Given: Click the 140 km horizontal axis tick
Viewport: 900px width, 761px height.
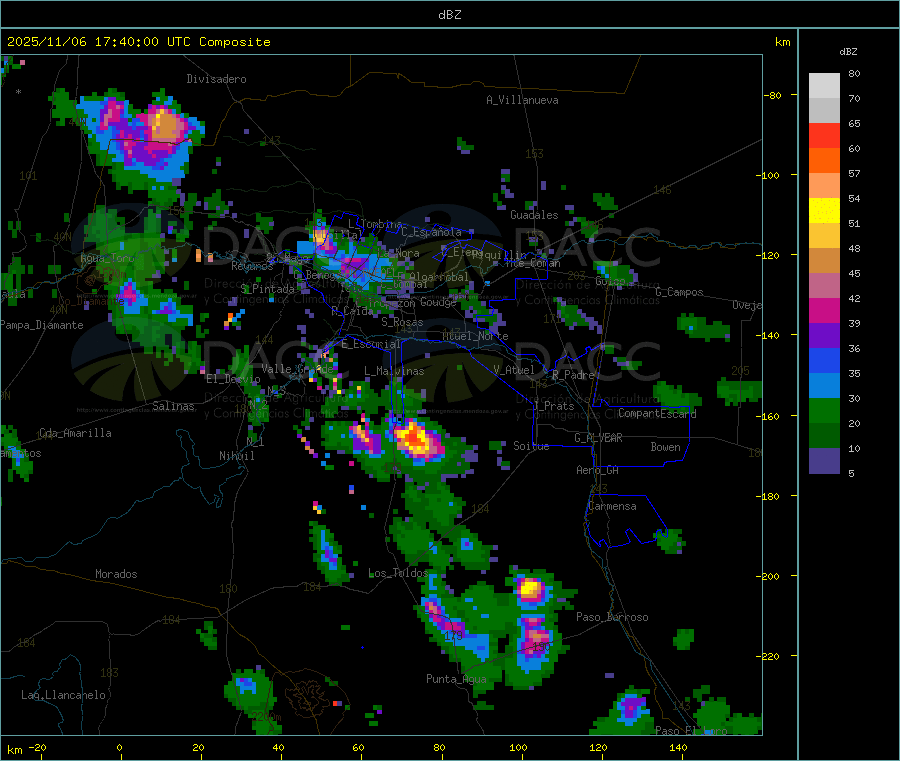Looking at the screenshot, I should click(x=678, y=747).
